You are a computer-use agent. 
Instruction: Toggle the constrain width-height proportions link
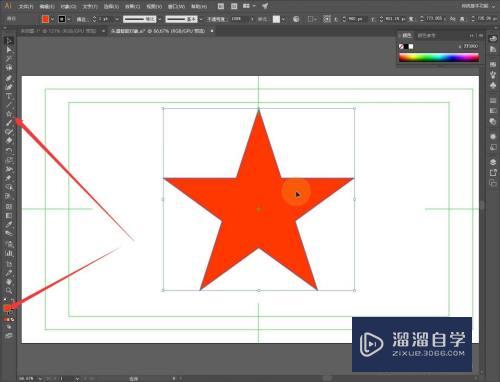pyautogui.click(x=452, y=19)
